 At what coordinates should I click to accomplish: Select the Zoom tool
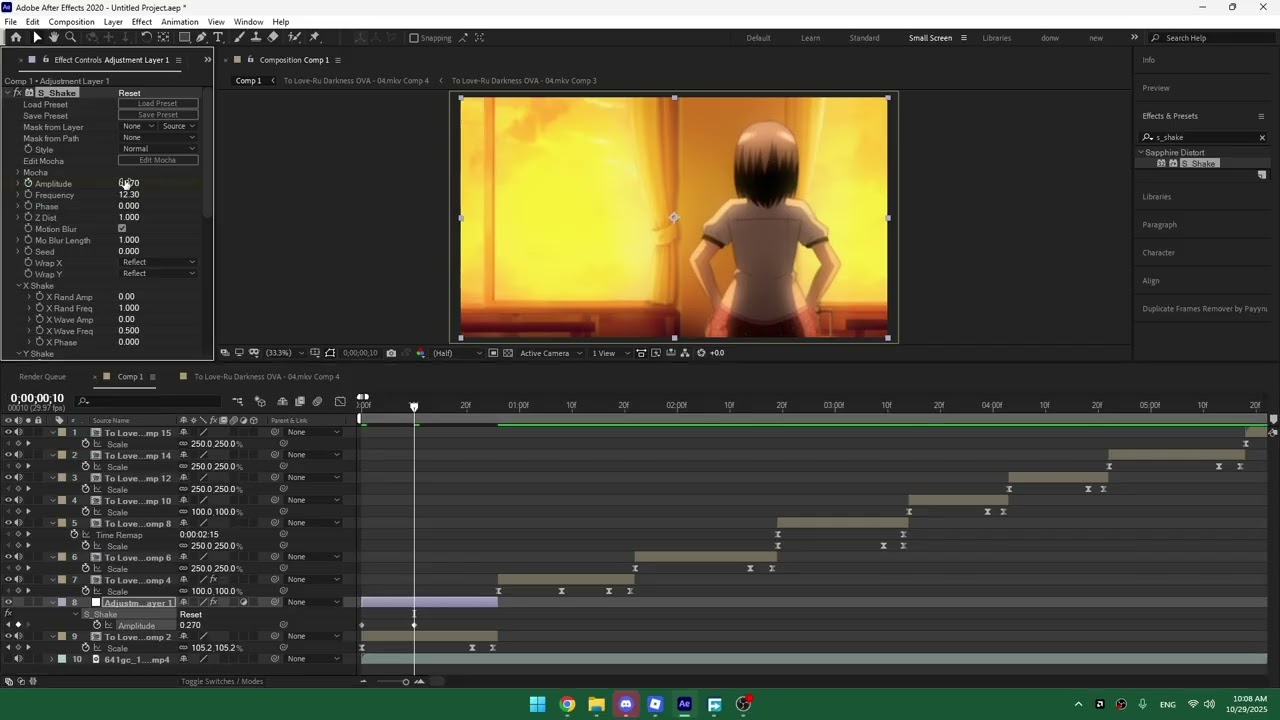pyautogui.click(x=70, y=37)
